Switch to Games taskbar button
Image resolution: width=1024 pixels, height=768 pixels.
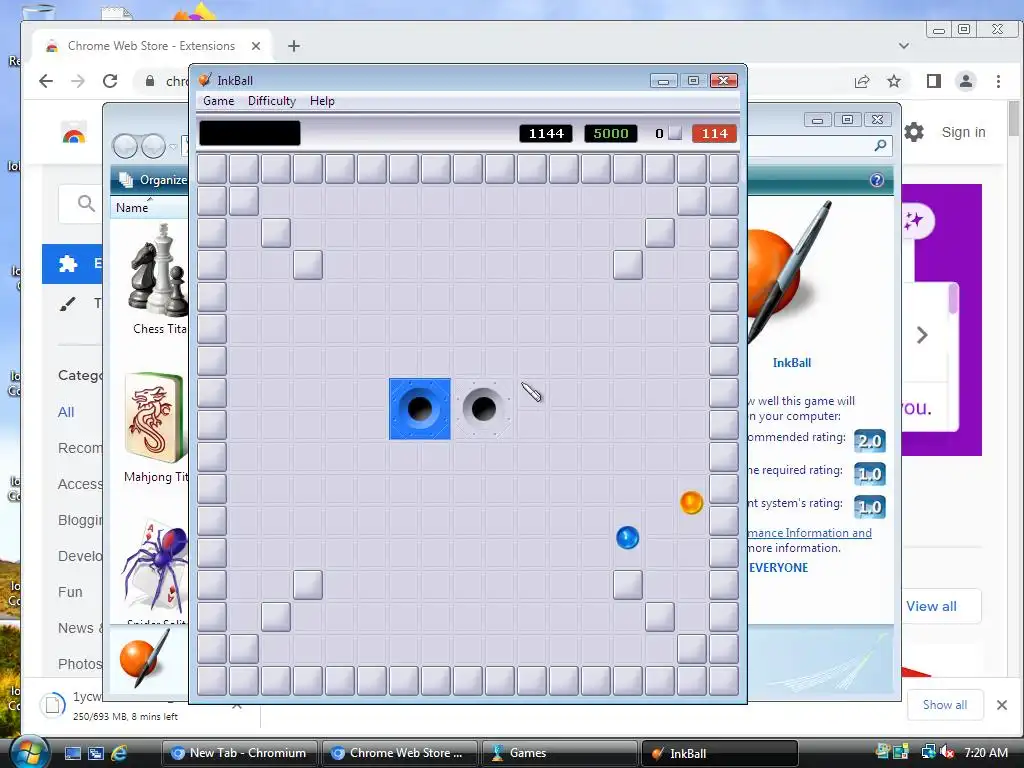point(559,753)
